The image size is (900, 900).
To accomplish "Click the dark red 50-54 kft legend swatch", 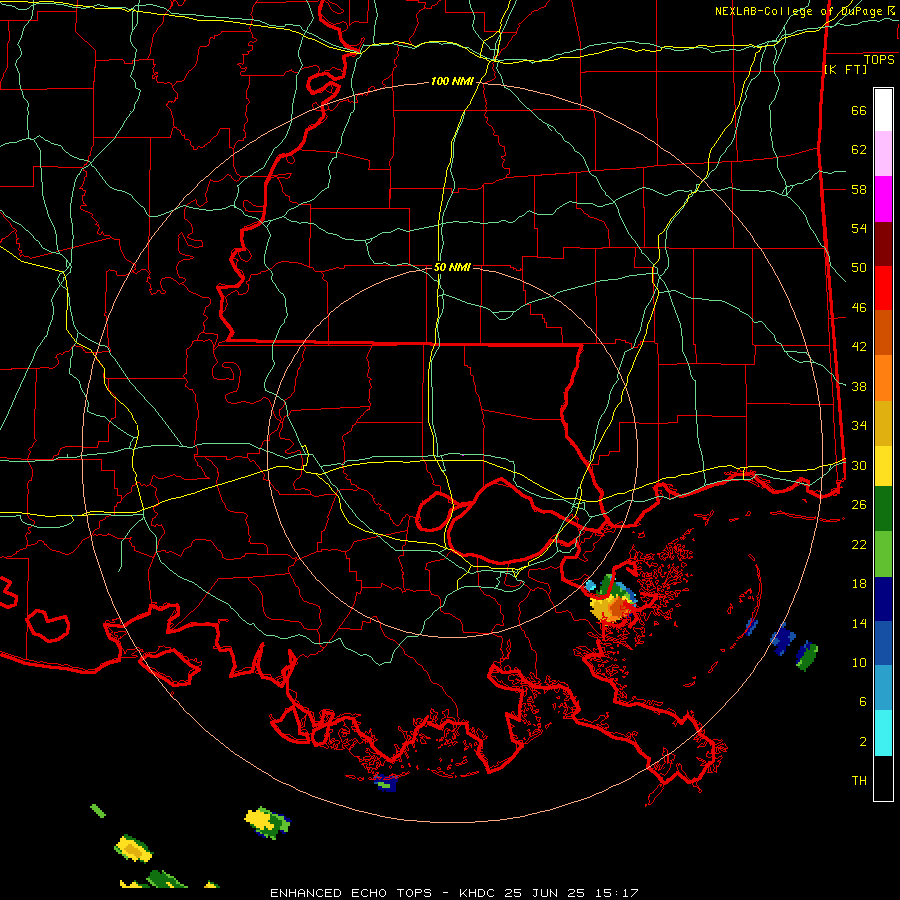I will [883, 245].
